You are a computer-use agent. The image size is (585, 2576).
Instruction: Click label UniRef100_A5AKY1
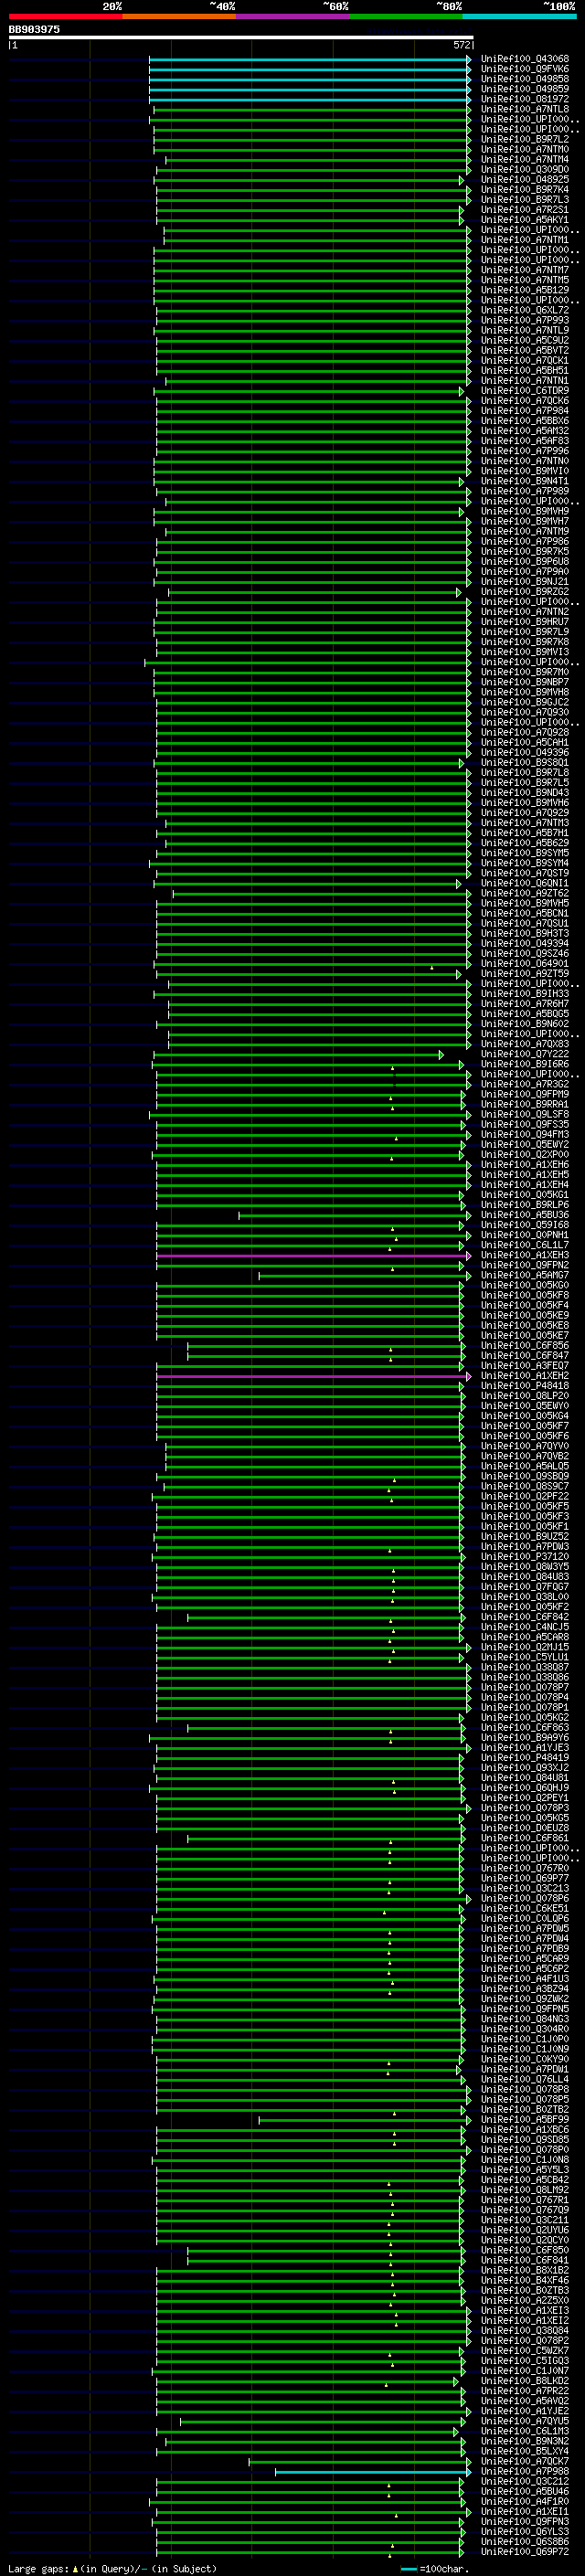click(525, 220)
